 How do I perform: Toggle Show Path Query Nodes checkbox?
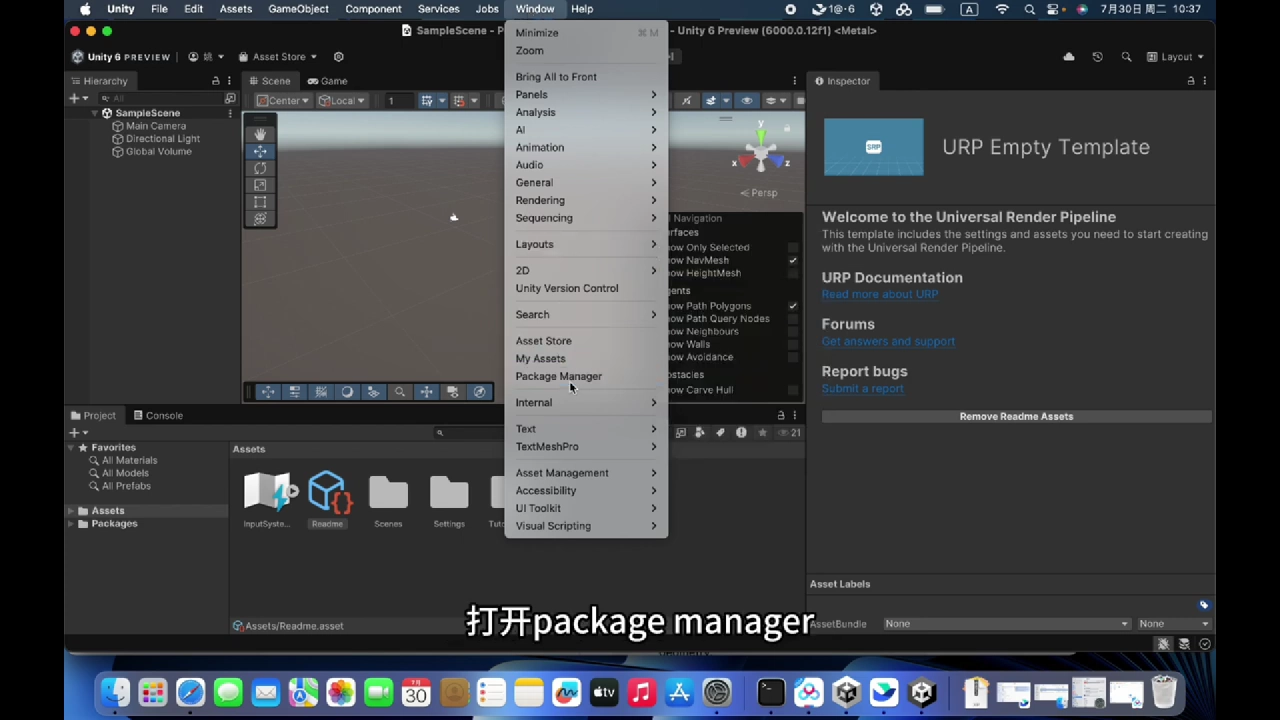click(x=792, y=319)
